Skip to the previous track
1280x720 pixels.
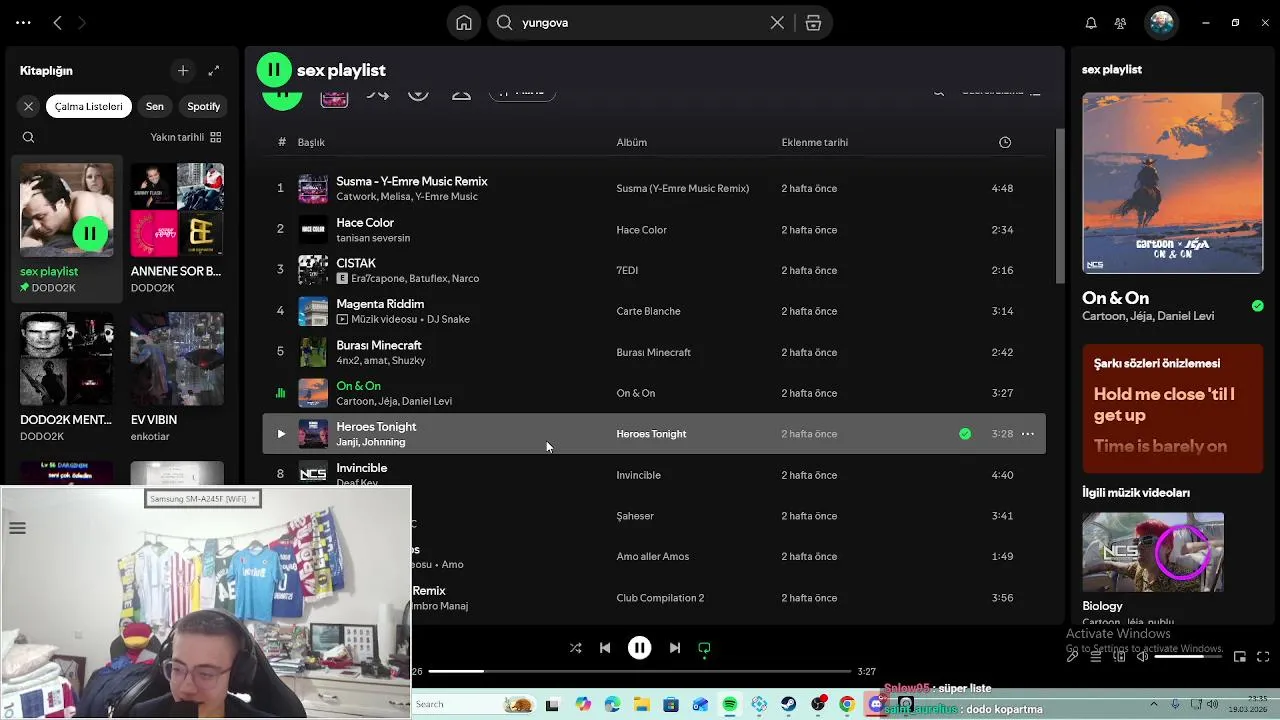tap(605, 648)
